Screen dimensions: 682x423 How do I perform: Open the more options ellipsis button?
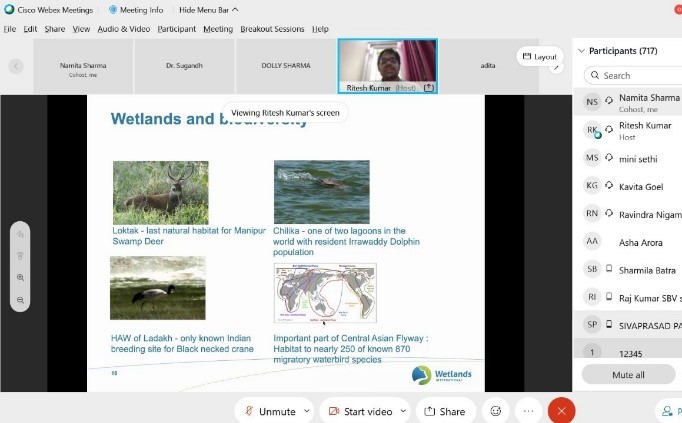point(528,411)
